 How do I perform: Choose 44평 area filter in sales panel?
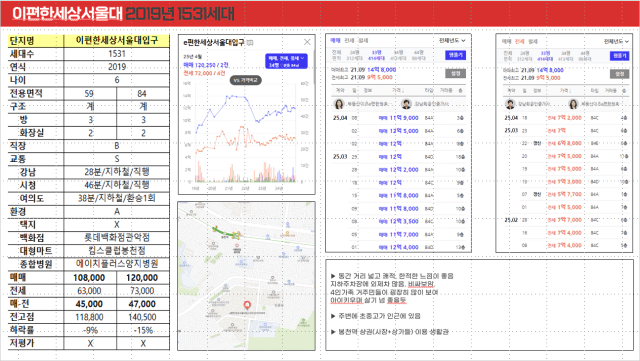418,55
